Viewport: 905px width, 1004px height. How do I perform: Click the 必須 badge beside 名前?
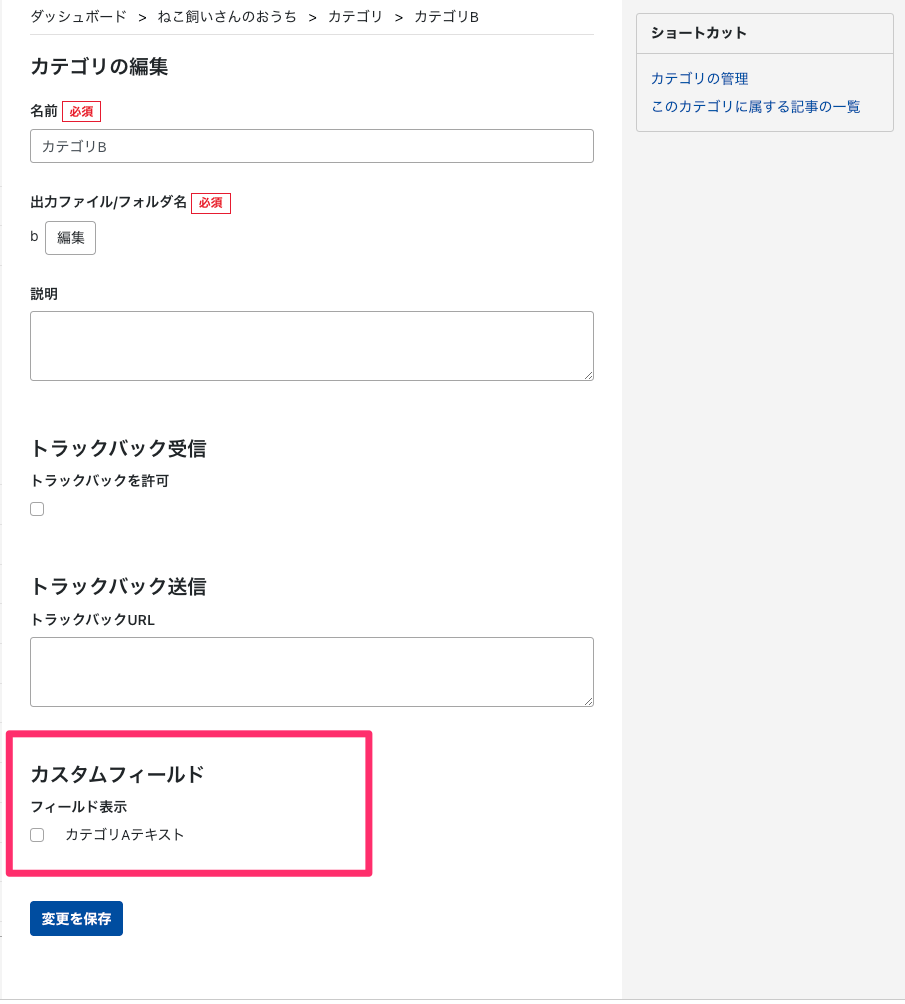pyautogui.click(x=81, y=112)
